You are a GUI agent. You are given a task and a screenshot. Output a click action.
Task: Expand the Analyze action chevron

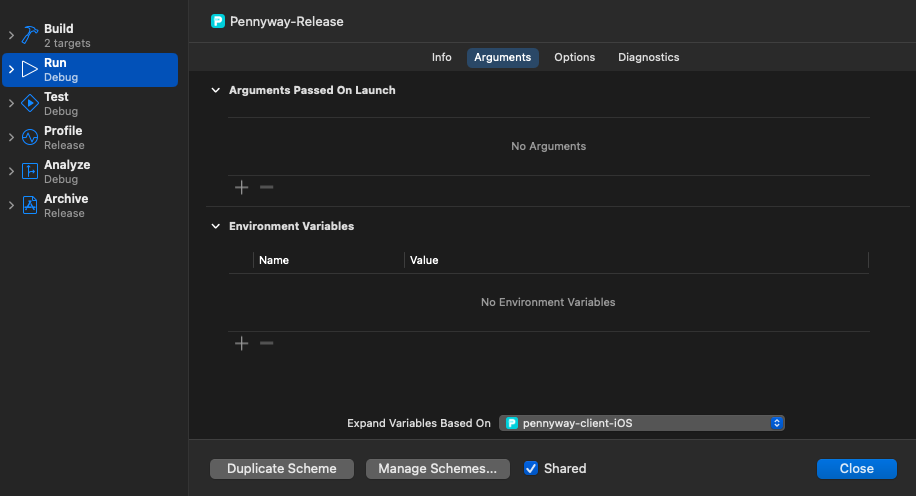click(11, 171)
